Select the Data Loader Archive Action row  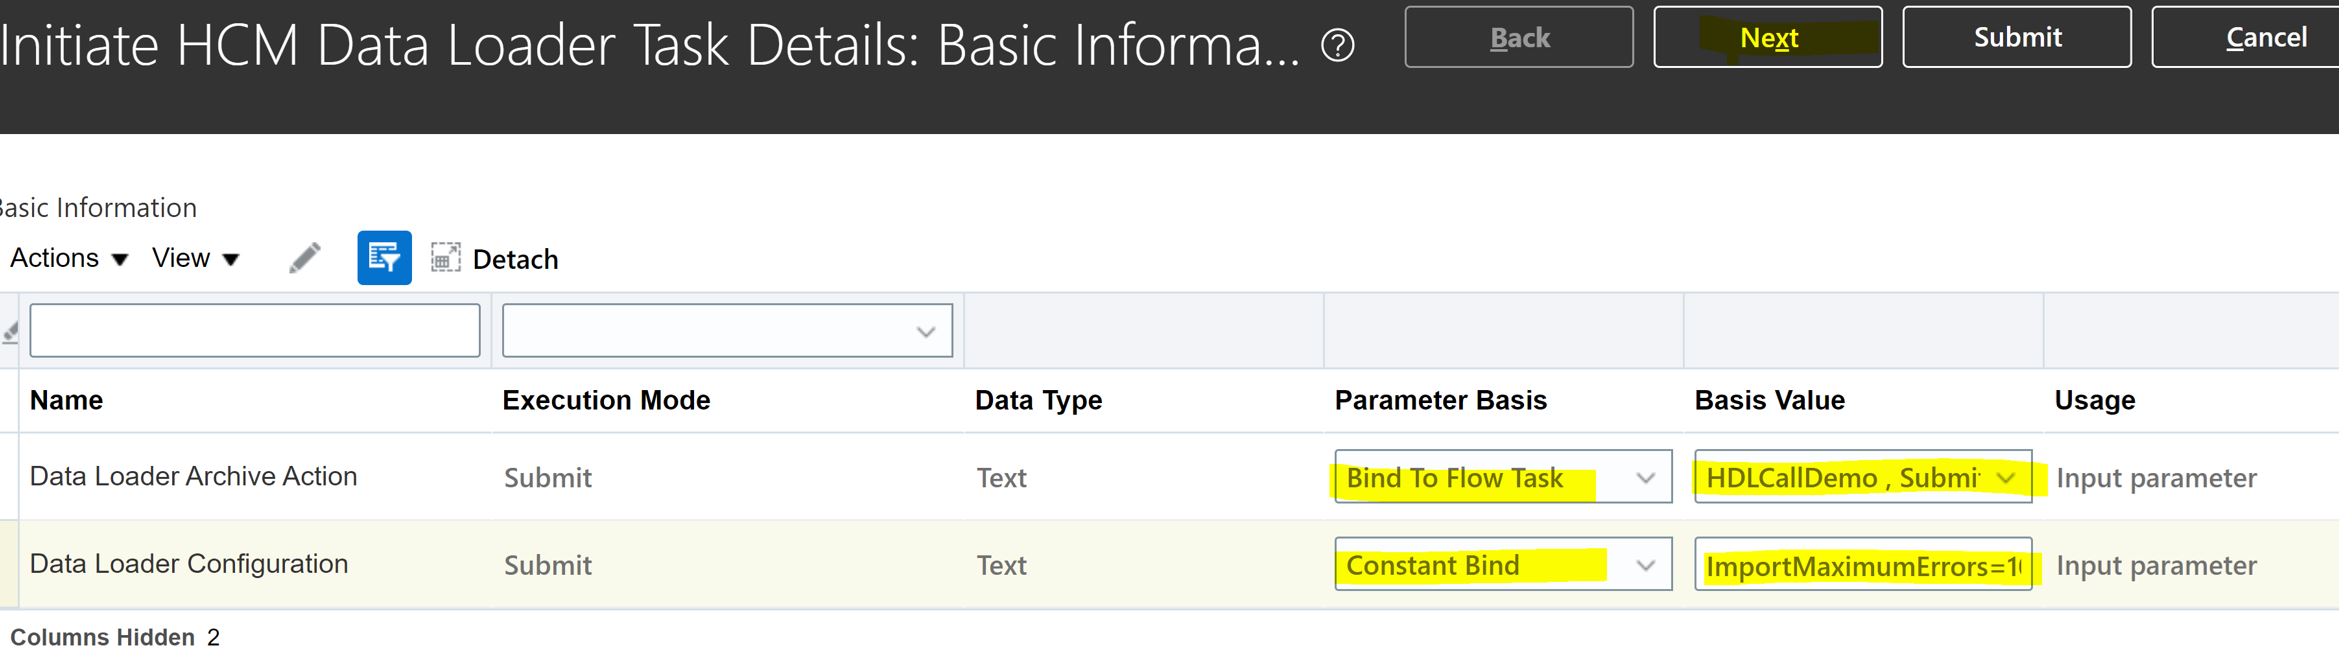193,477
